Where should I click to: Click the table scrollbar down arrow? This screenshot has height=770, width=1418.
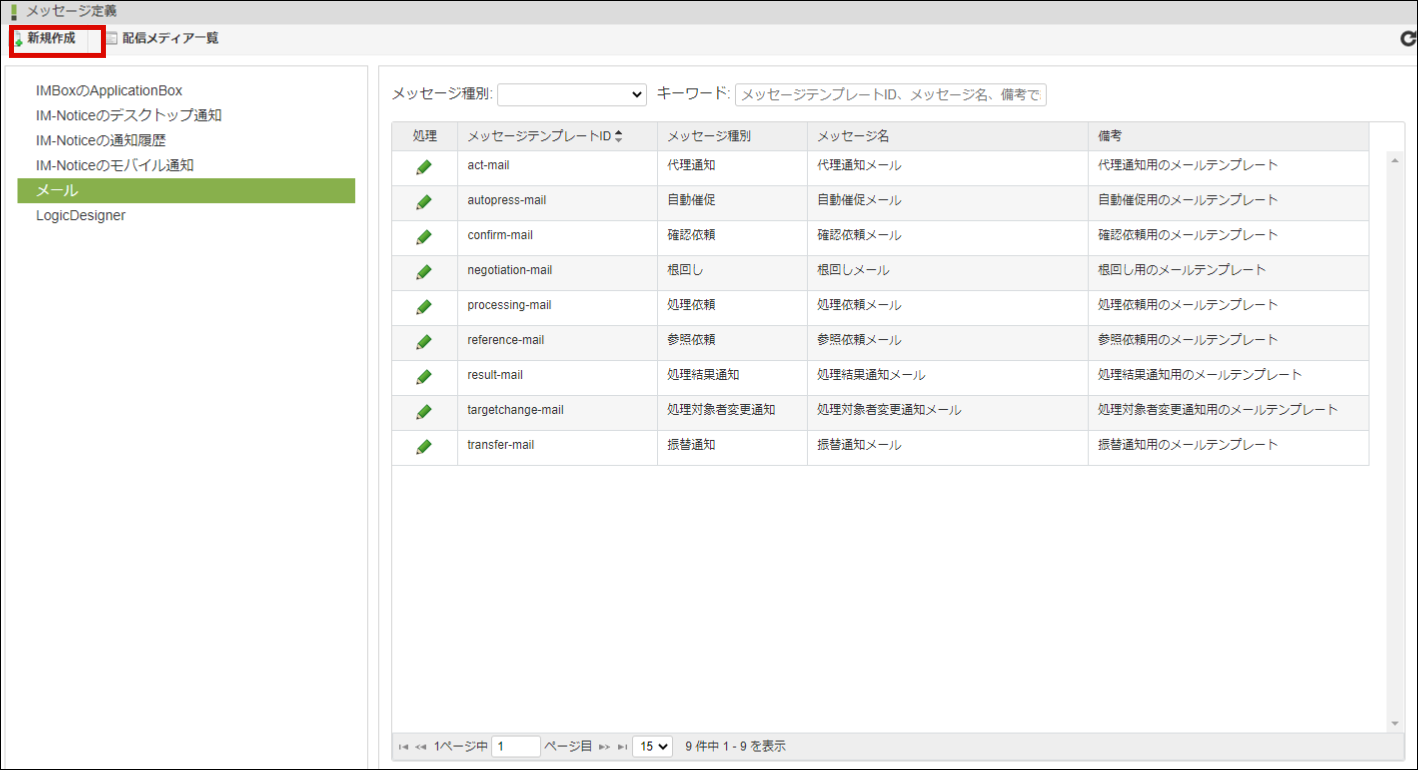1395,724
